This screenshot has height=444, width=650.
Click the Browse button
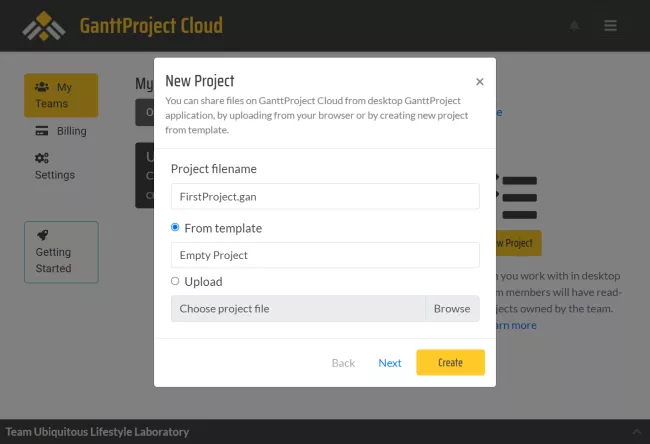[x=452, y=308]
